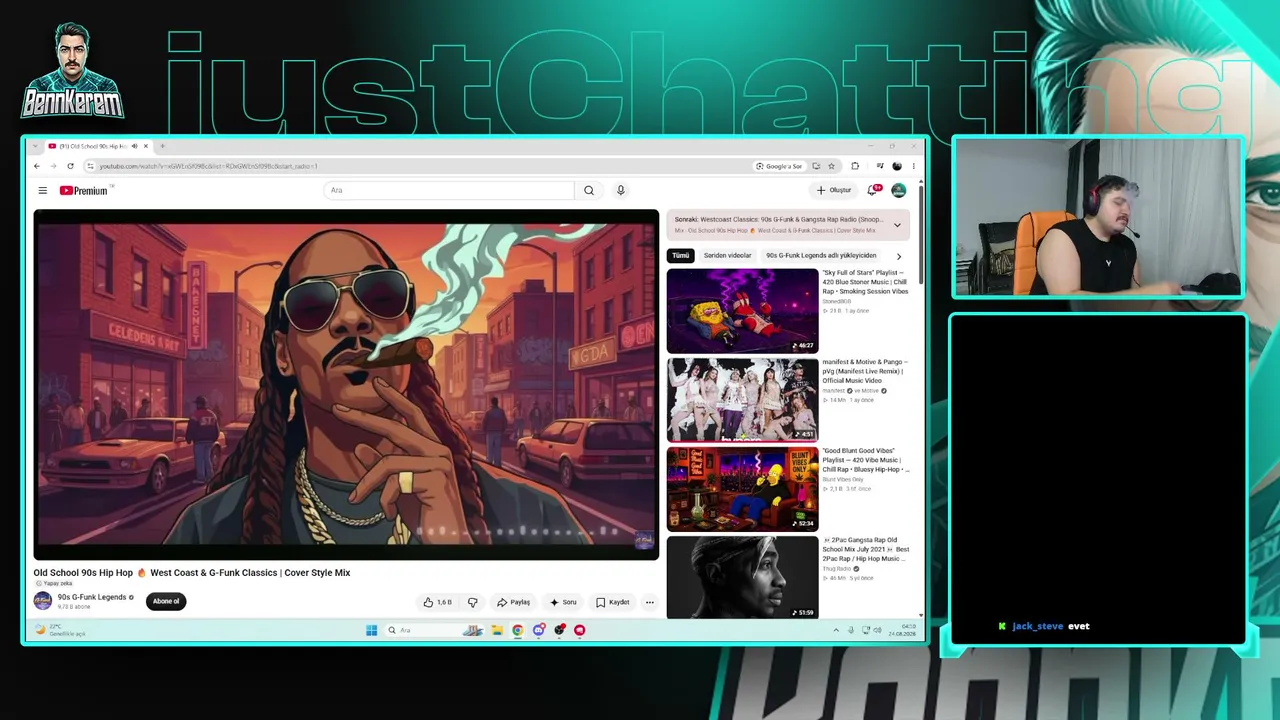Screen dimensions: 1280x720
Task: Open the taskbar weather widget
Action: click(x=60, y=630)
